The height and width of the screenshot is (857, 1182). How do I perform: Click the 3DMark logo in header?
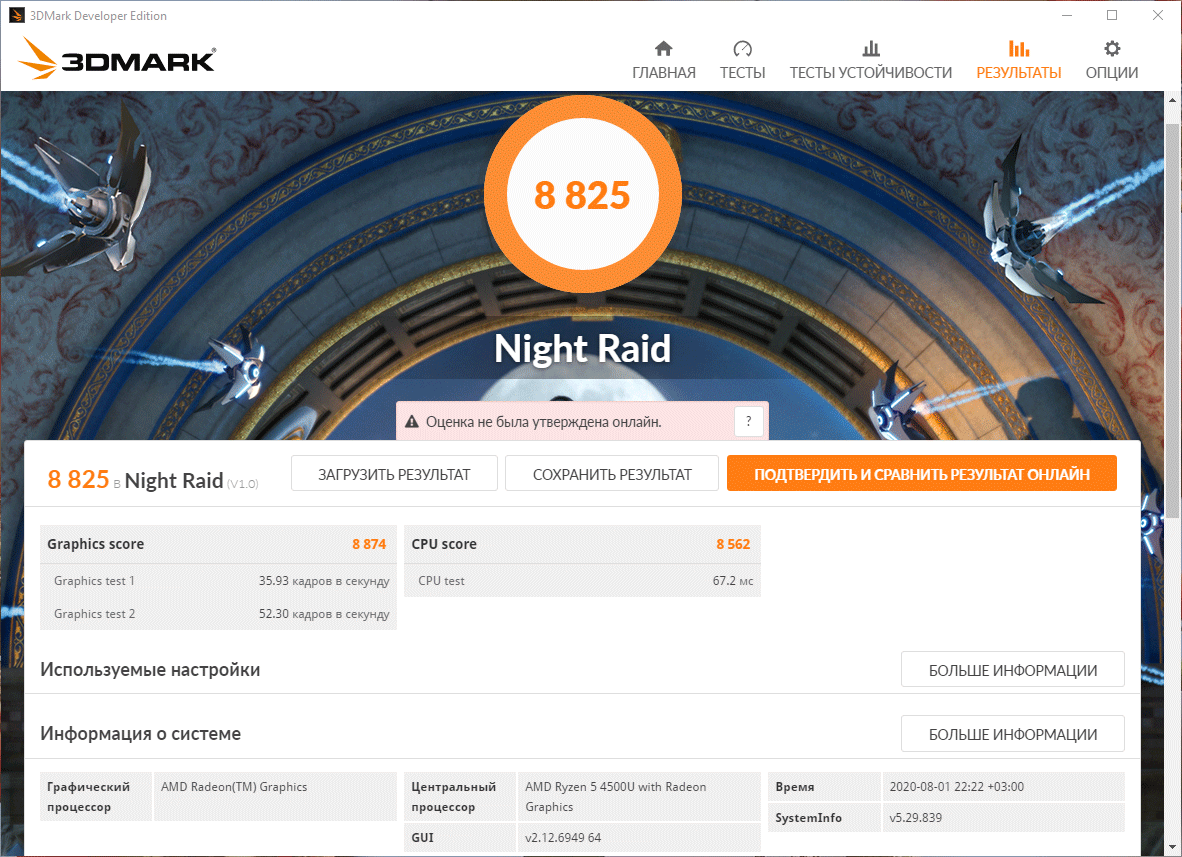116,57
